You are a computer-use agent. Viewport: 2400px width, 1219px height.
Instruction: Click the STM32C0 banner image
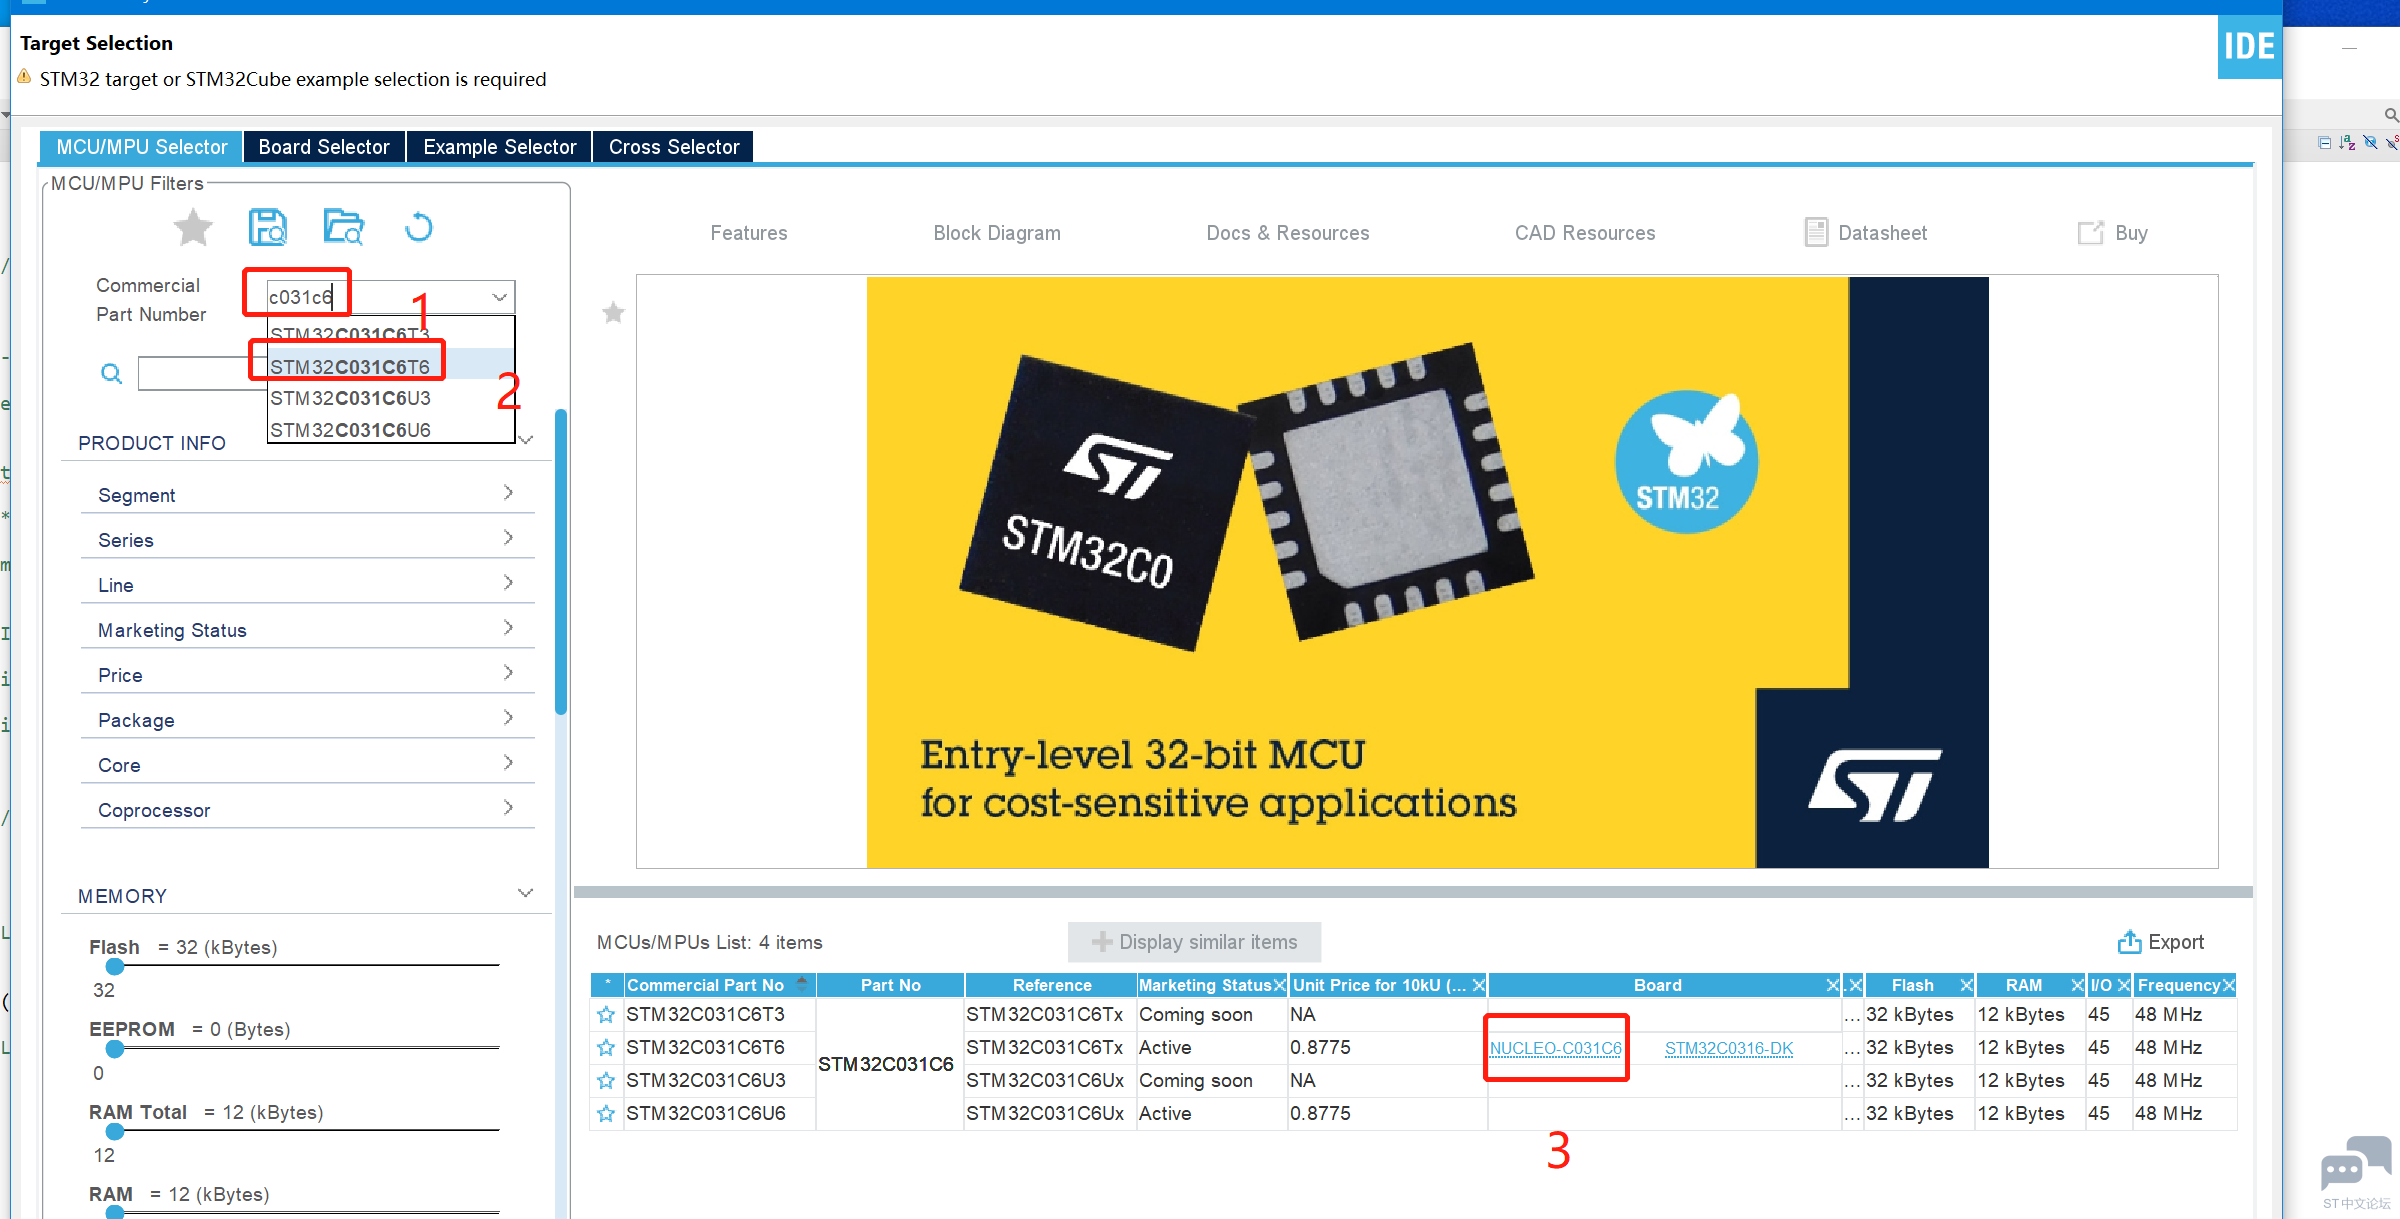click(1427, 572)
